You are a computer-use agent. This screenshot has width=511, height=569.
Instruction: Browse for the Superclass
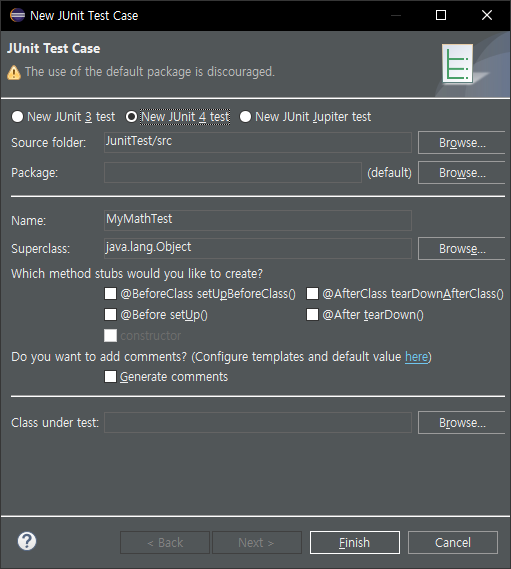pos(462,249)
